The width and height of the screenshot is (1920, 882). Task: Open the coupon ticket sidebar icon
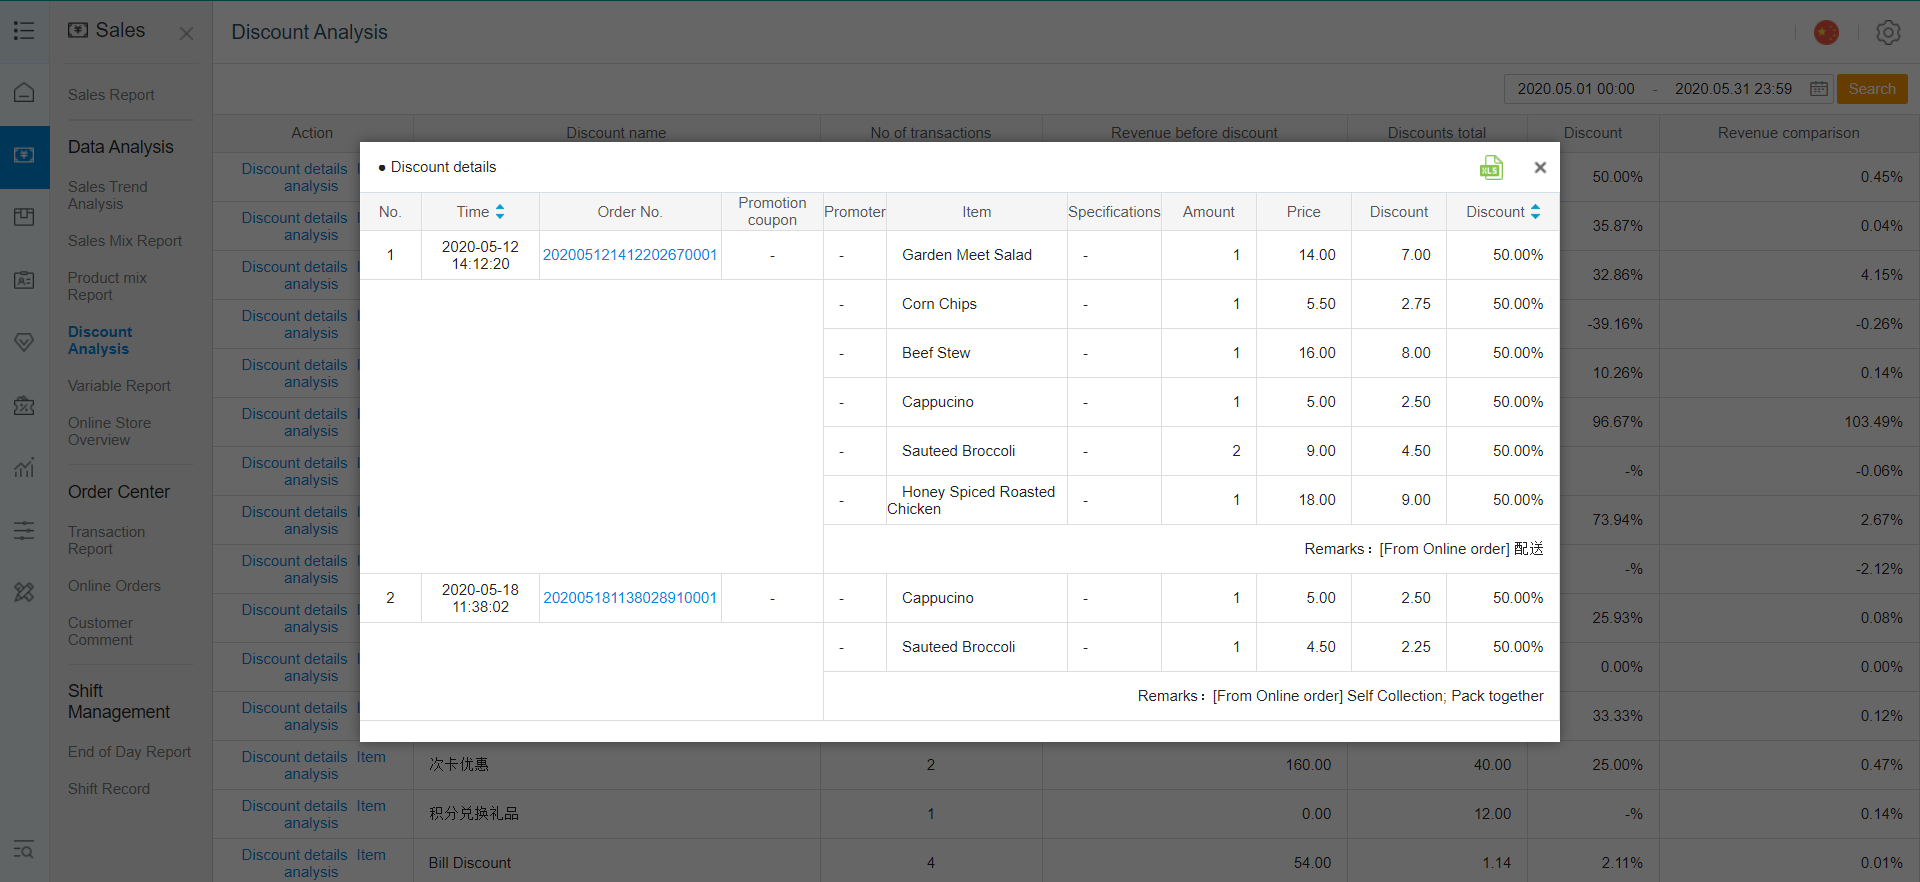click(24, 405)
